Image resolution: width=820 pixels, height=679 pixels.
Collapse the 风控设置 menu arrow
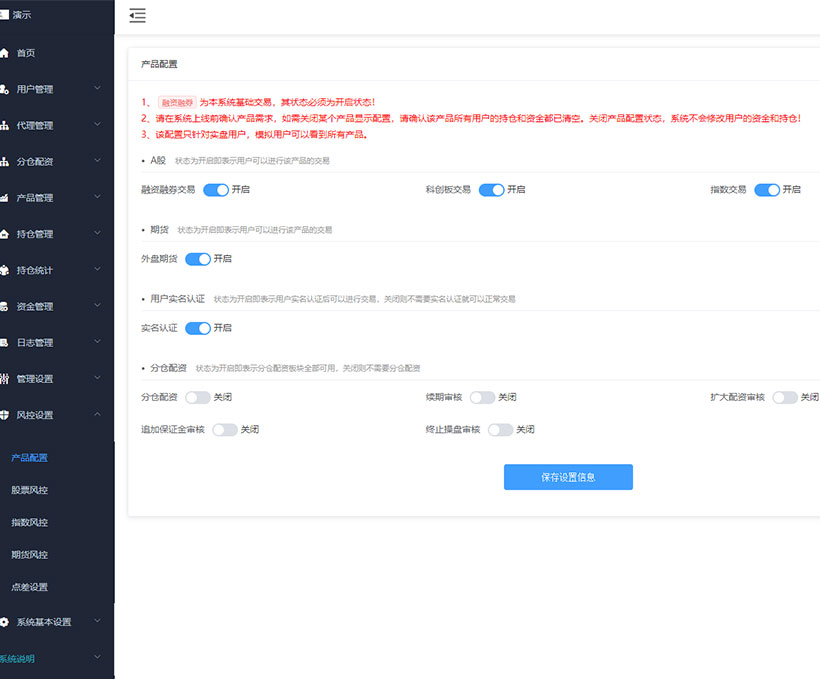97,413
